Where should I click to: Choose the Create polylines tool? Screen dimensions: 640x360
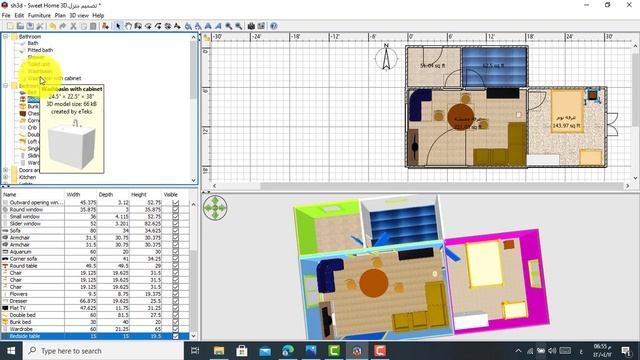click(x=158, y=26)
